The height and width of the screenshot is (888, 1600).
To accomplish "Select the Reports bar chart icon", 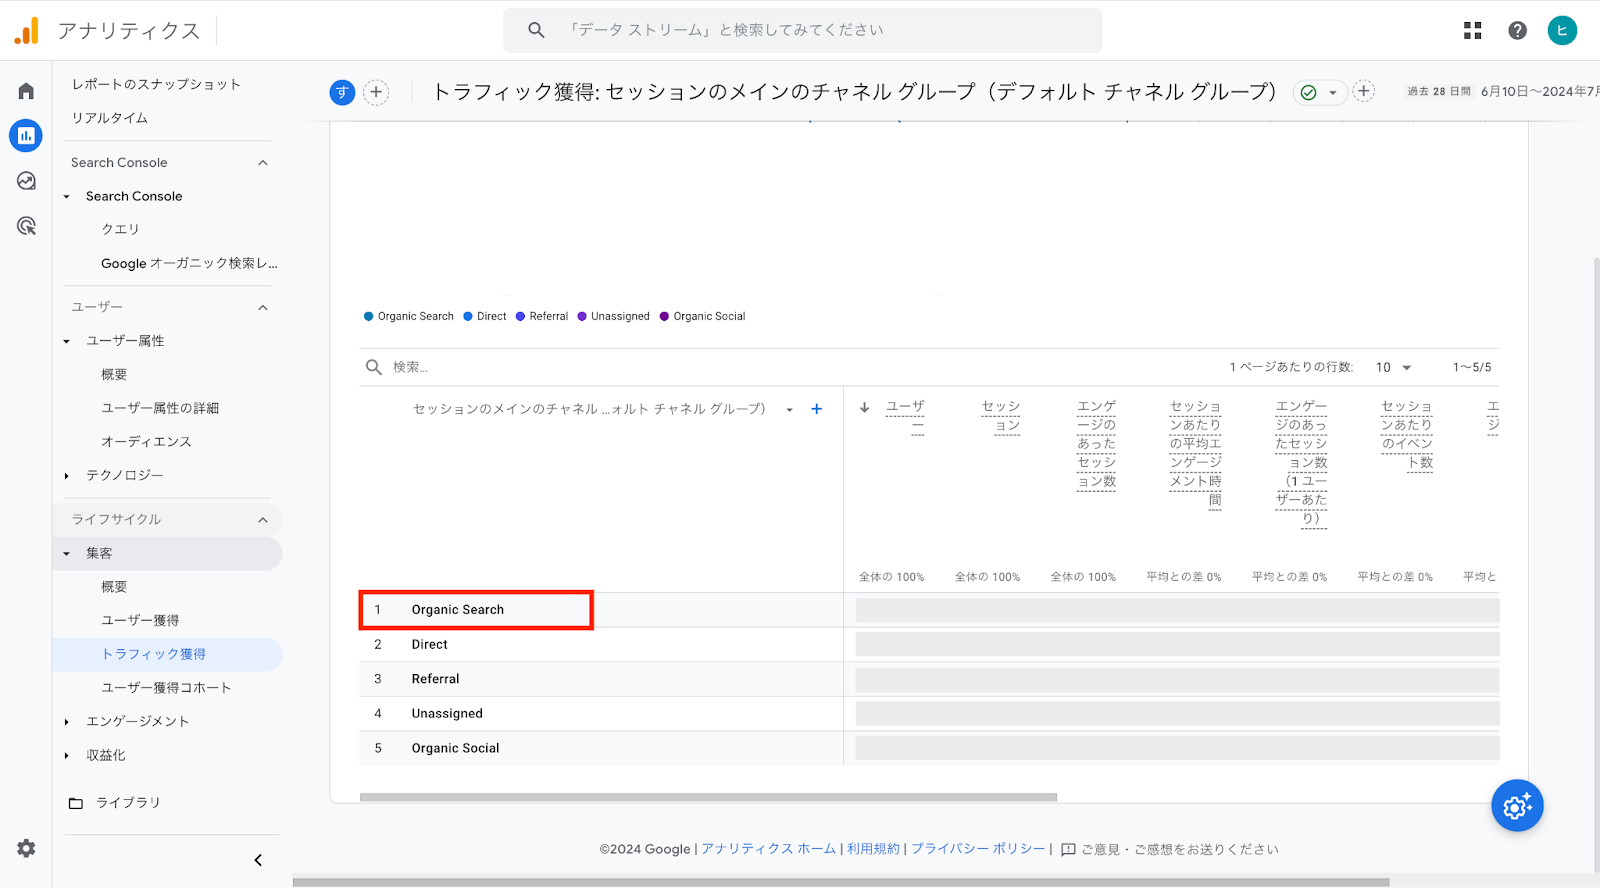I will tap(26, 135).
